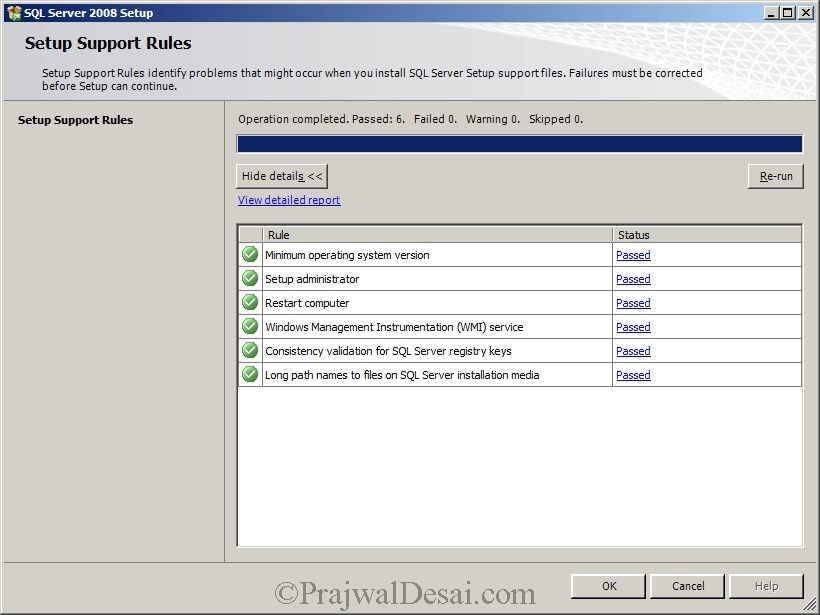Click the Help button
The image size is (820, 615).
pos(766,586)
